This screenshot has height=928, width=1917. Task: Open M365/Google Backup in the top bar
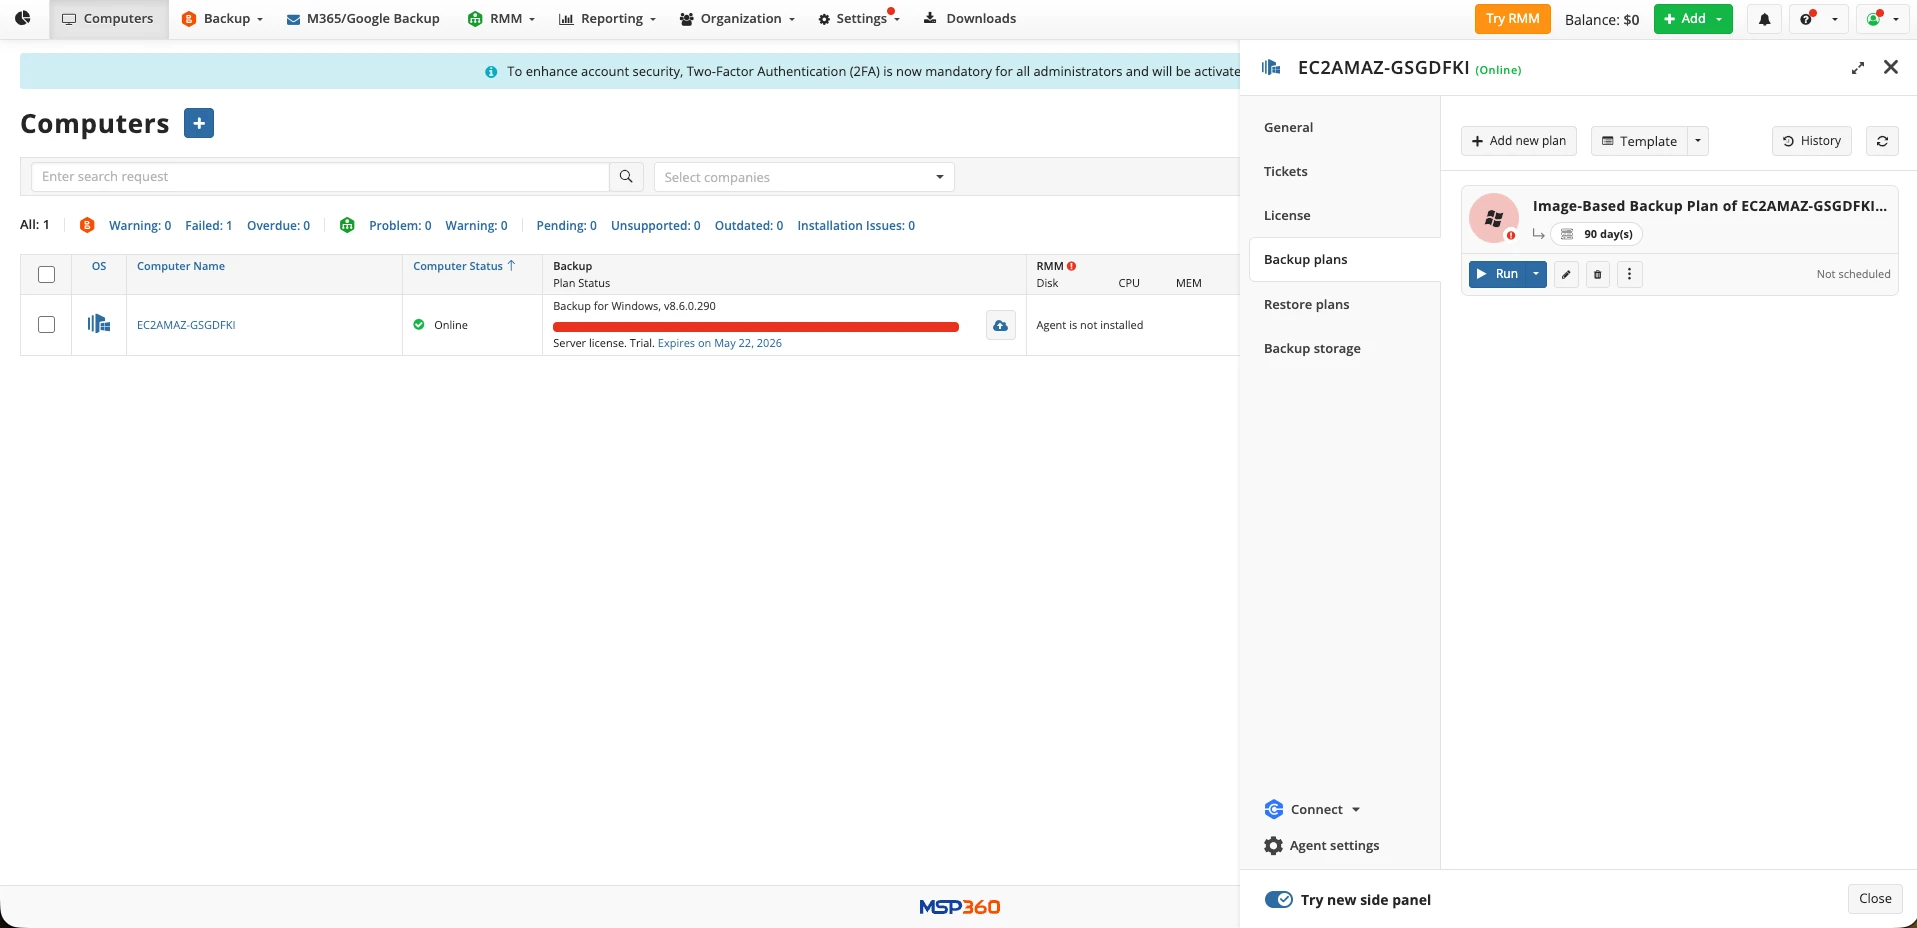click(x=363, y=19)
